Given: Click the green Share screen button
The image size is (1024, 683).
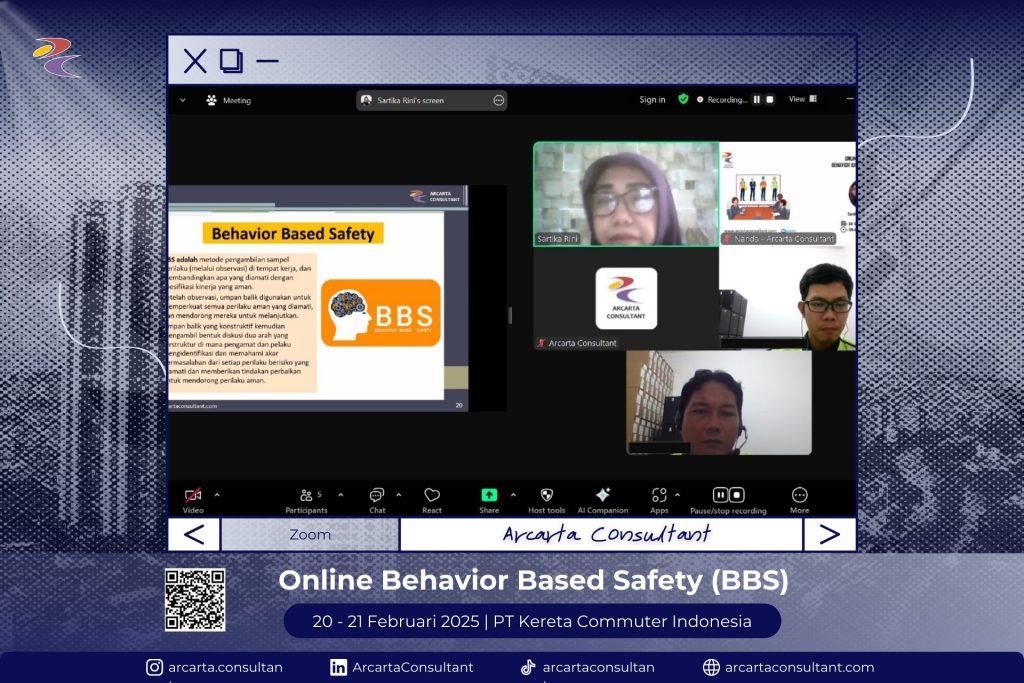Looking at the screenshot, I should pyautogui.click(x=489, y=496).
